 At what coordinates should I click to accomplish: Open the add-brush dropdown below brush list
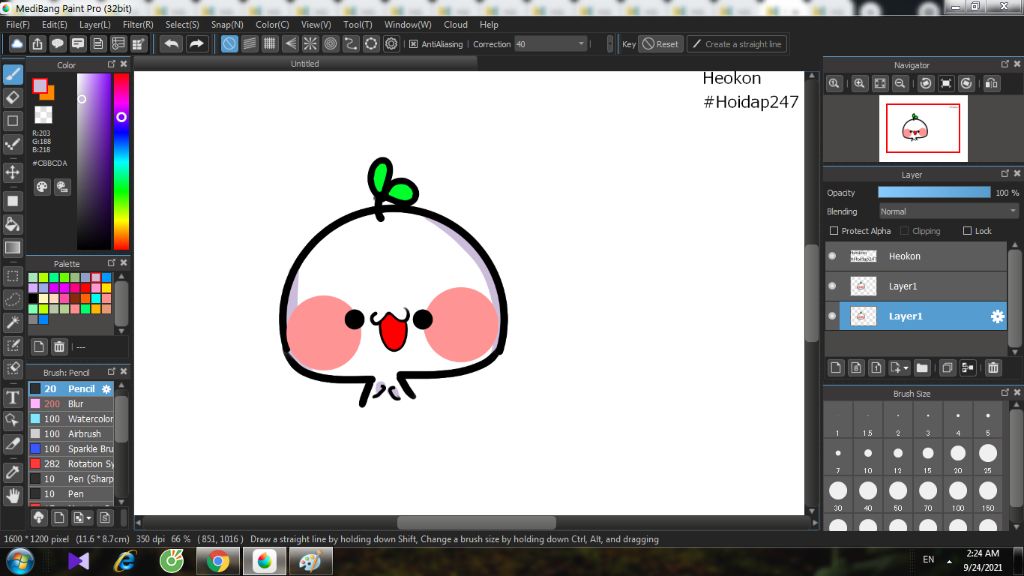82,518
